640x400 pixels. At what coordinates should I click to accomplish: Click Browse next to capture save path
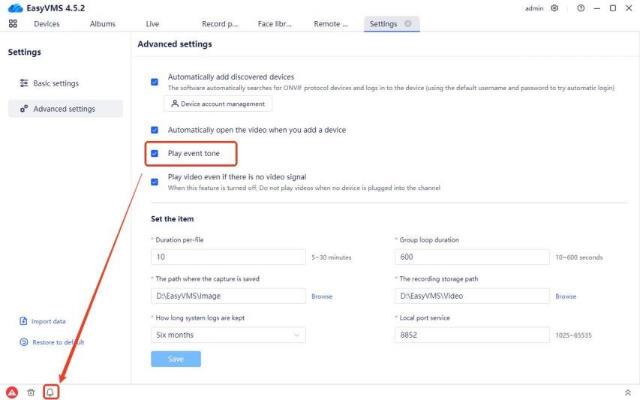[x=321, y=296]
